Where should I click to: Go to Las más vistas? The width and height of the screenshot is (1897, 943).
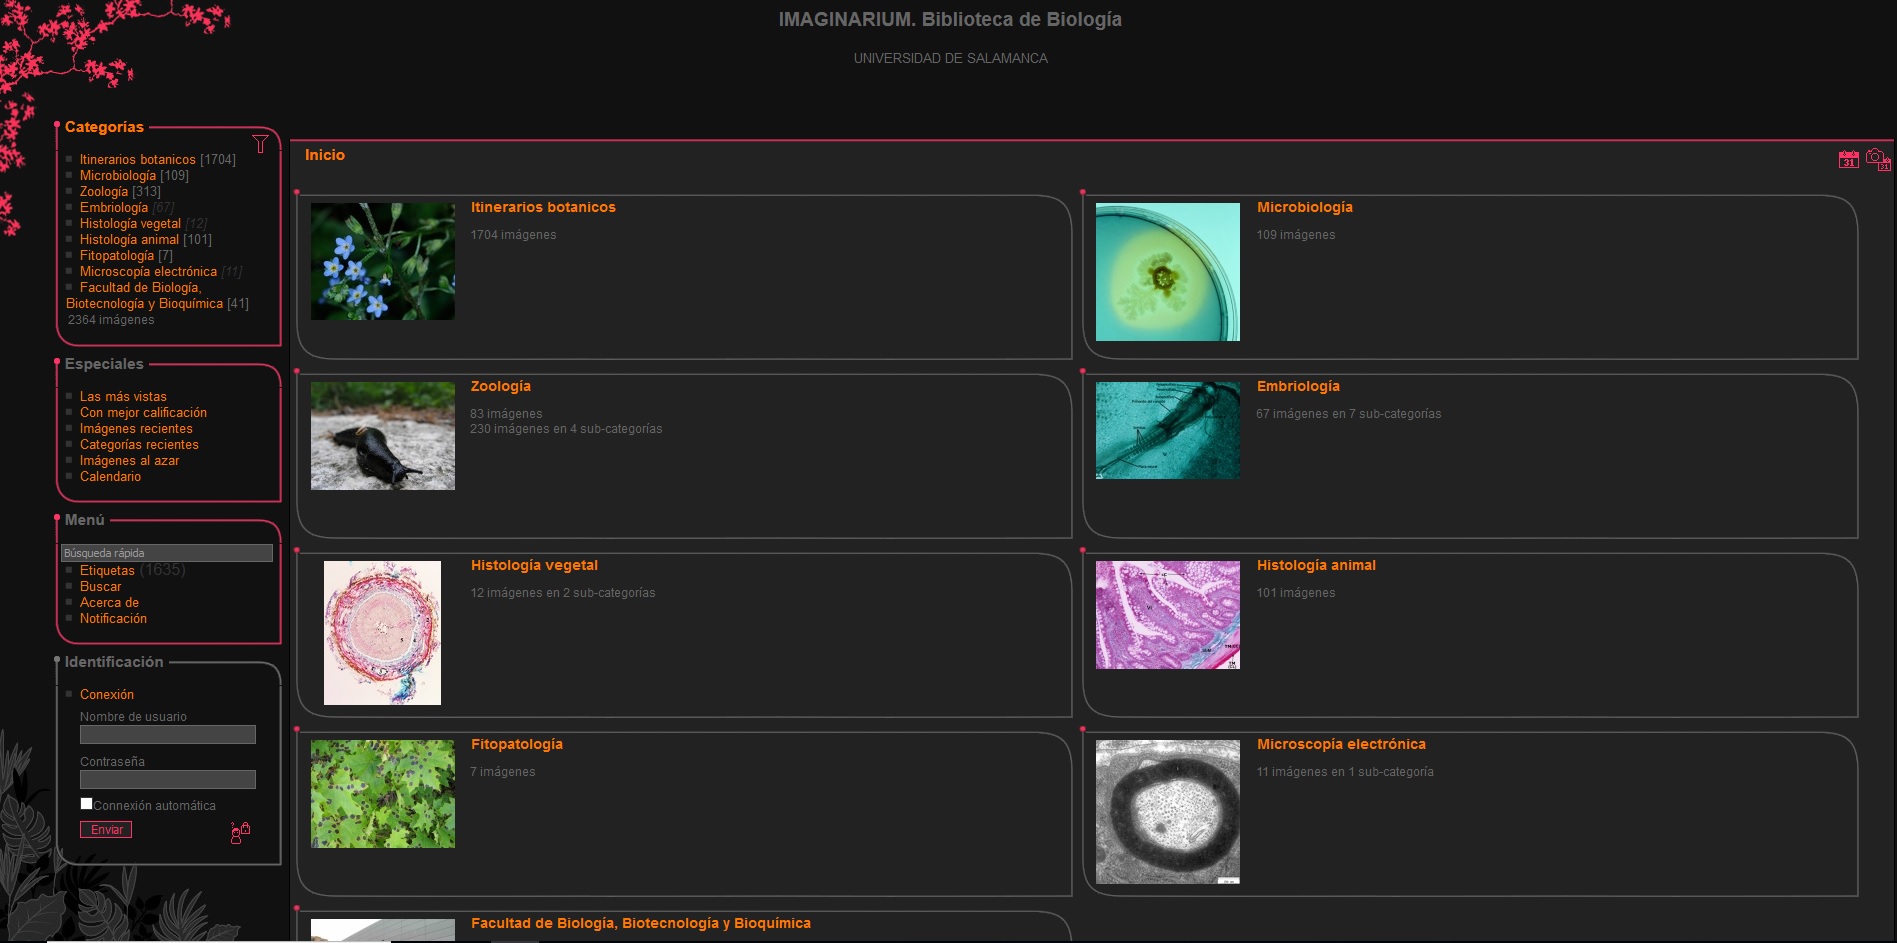pyautogui.click(x=123, y=397)
